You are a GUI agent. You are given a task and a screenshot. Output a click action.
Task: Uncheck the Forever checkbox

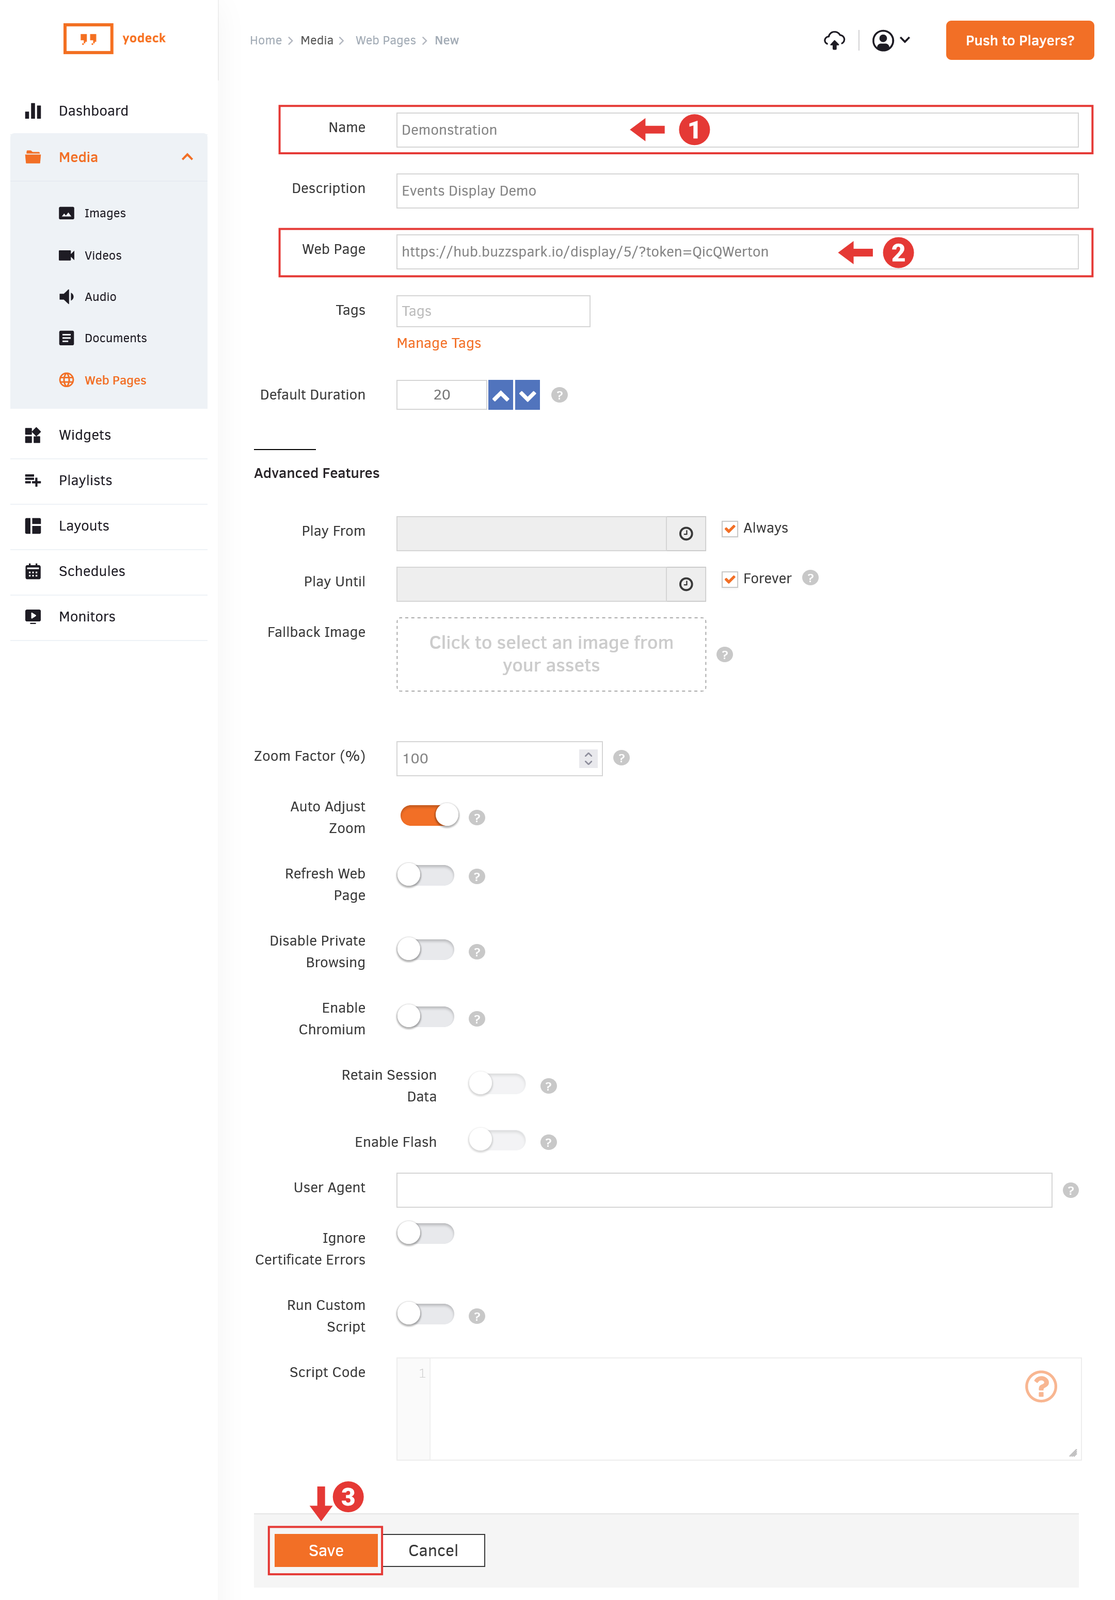730,579
